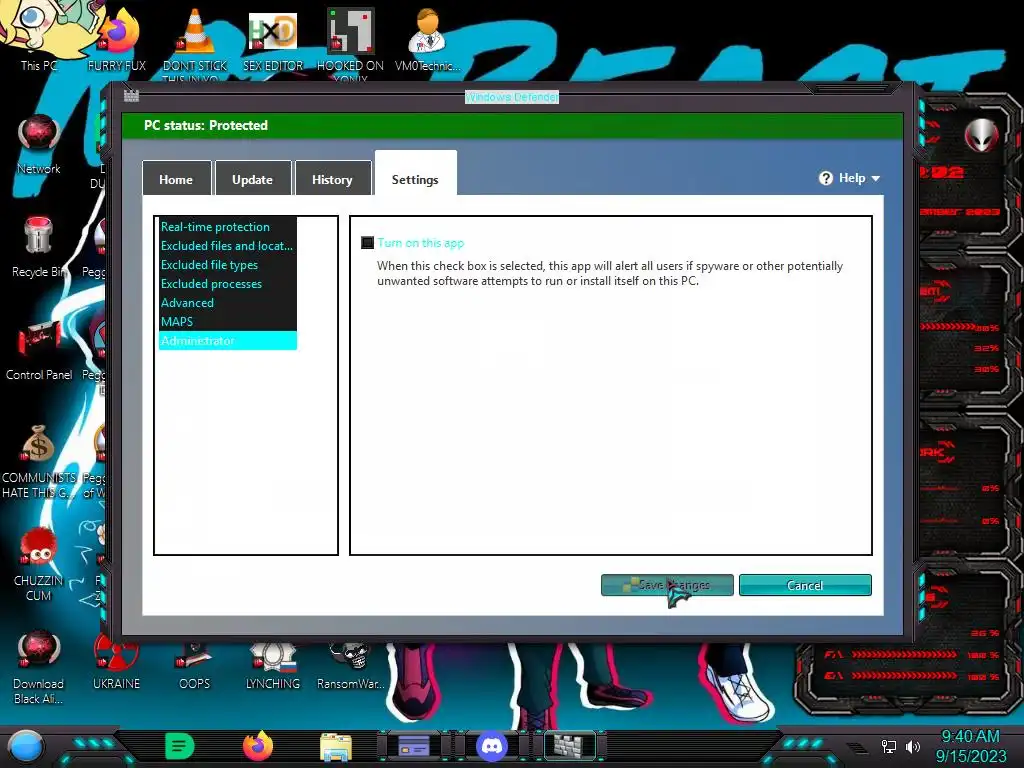Open the Control Panel desktop icon
Screen dimensions: 1024x768
click(x=39, y=350)
